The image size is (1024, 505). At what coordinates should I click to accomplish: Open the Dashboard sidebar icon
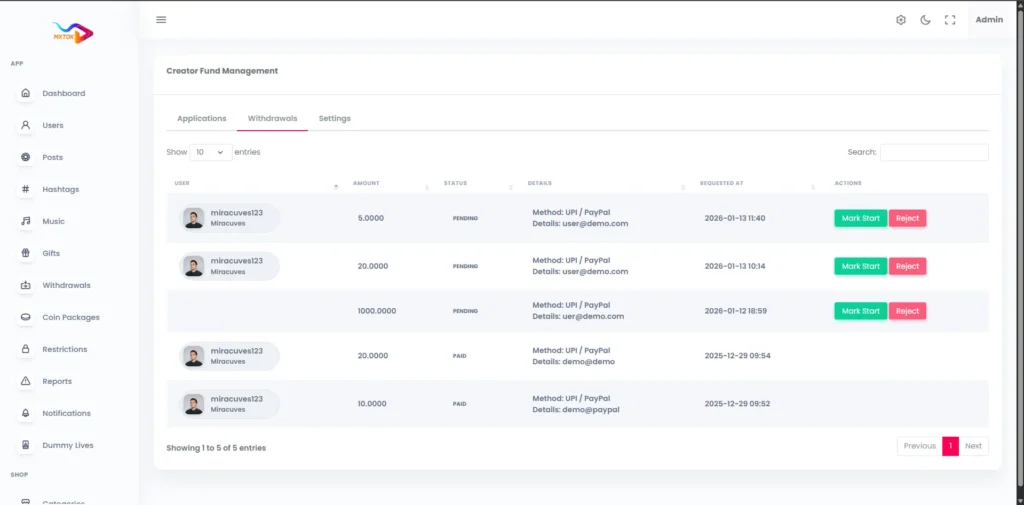[26, 93]
